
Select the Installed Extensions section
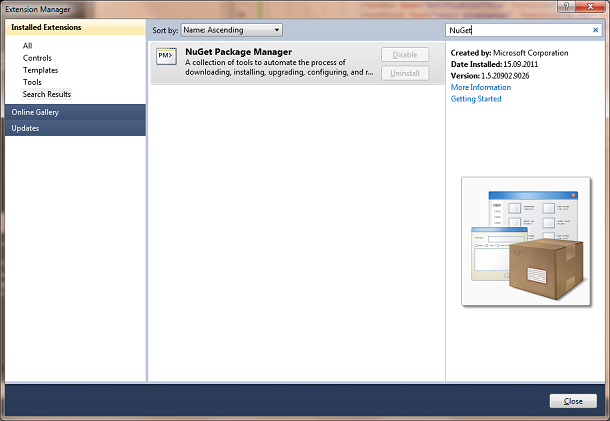tap(75, 27)
